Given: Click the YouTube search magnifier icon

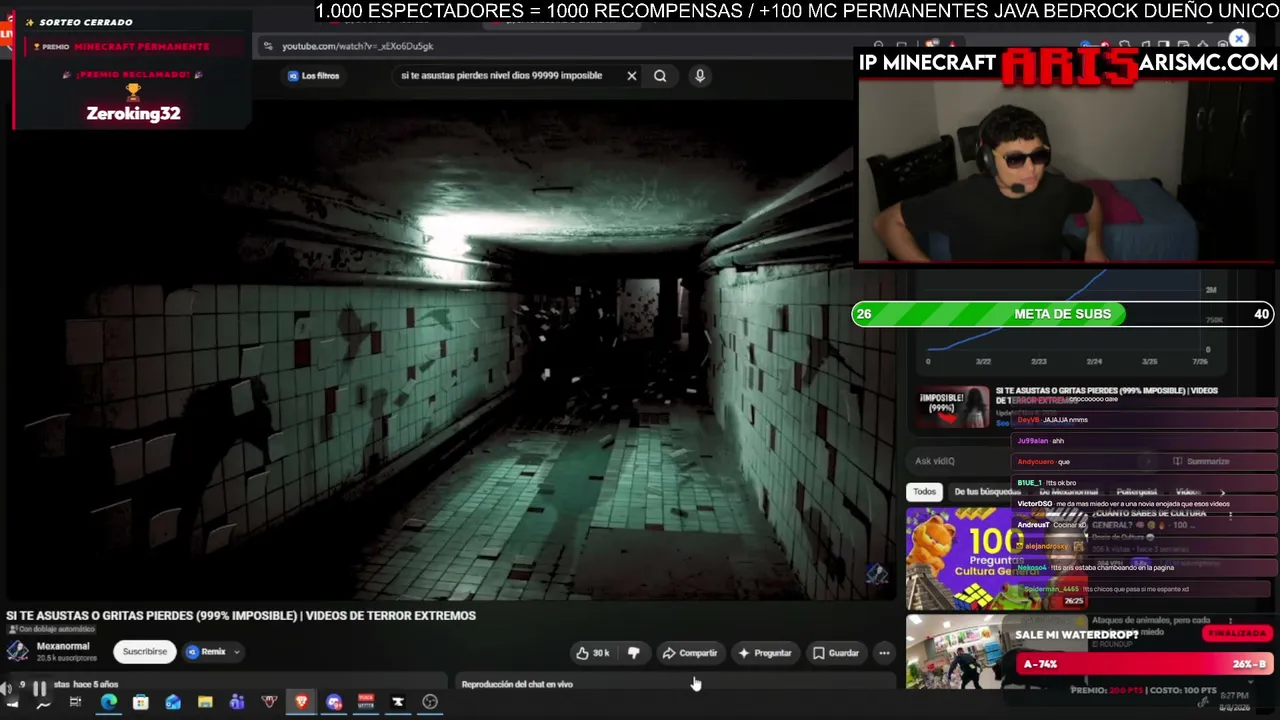Looking at the screenshot, I should click(660, 76).
